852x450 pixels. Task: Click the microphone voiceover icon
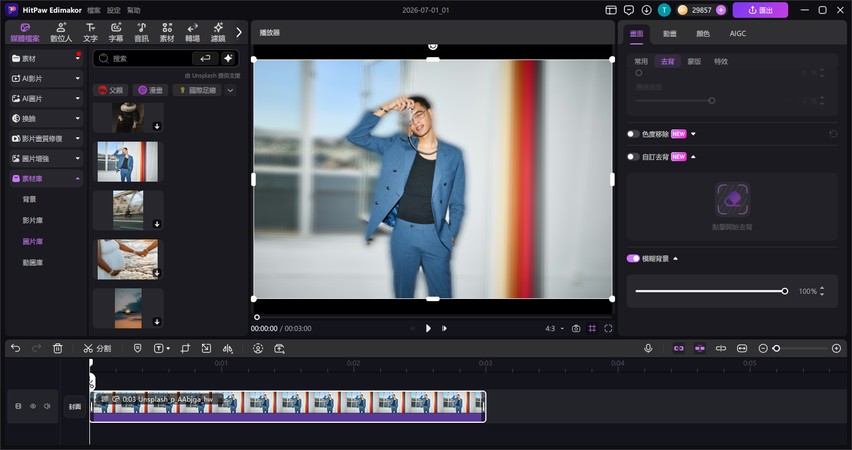pos(648,348)
